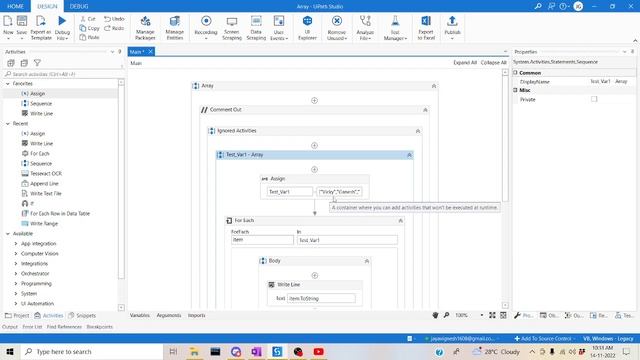Add activity with plus icon above Comment Out

pos(314,100)
